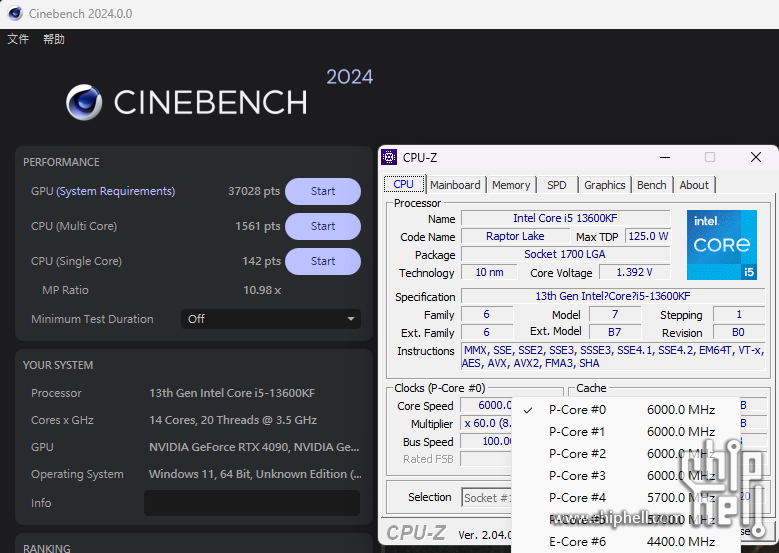Select E-Core #6 in the core list

pyautogui.click(x=625, y=542)
